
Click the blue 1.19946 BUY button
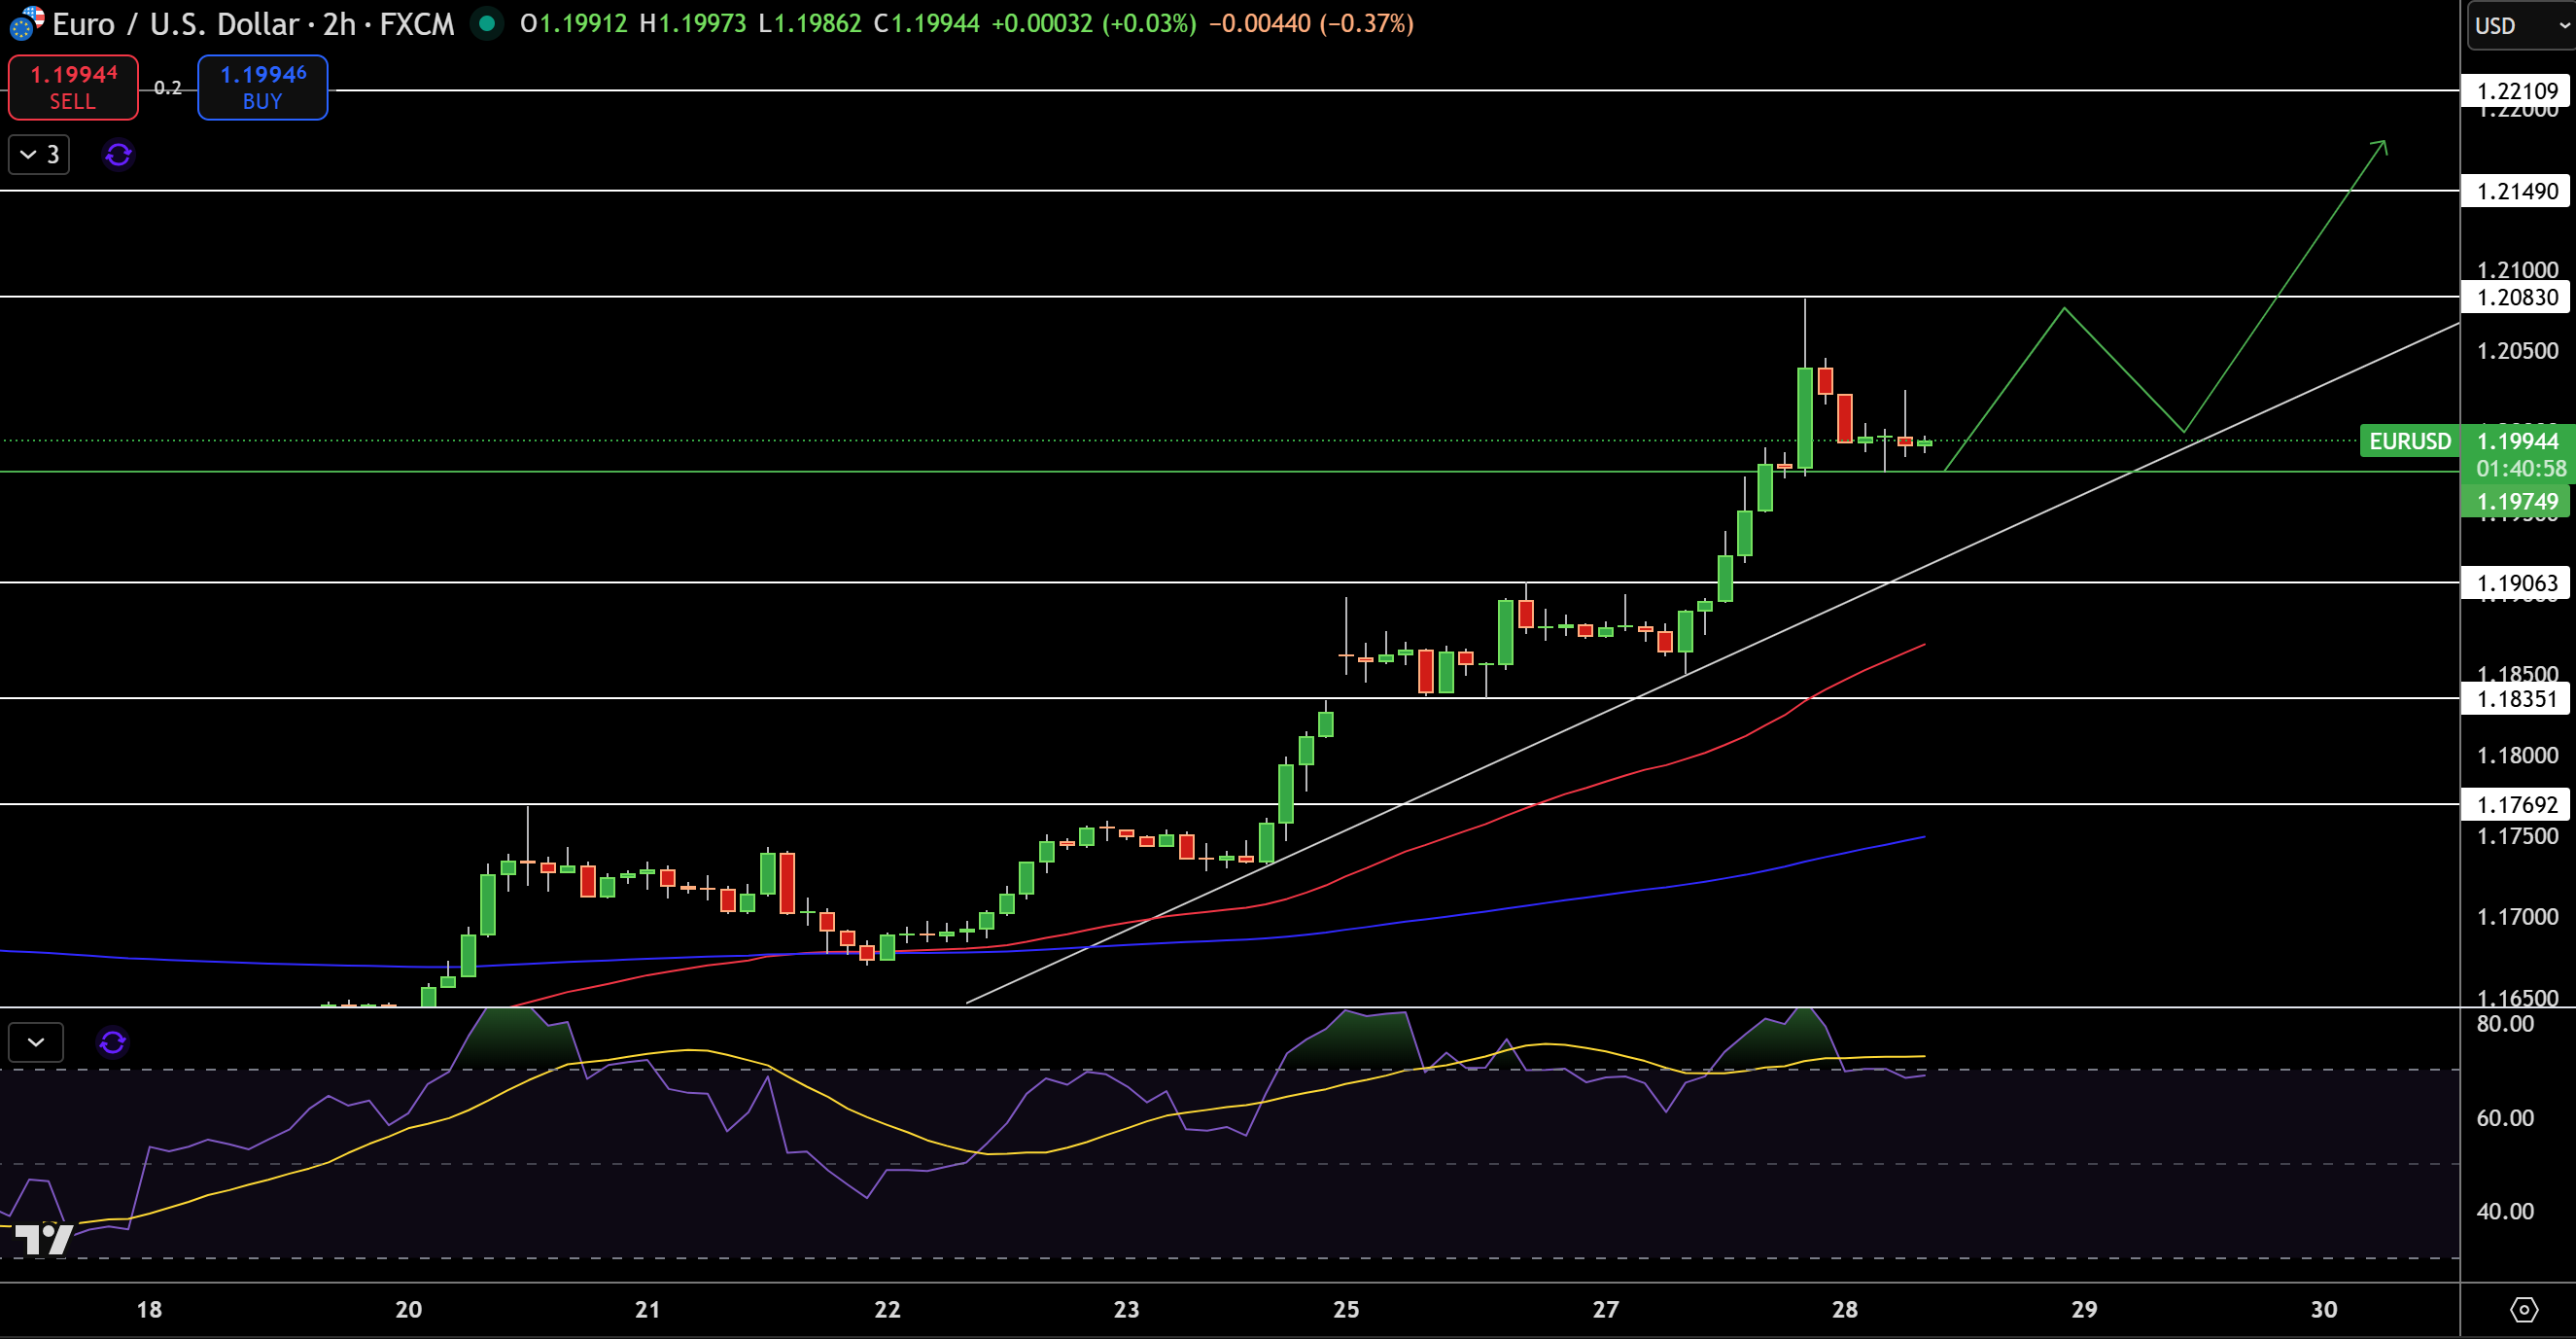point(263,88)
